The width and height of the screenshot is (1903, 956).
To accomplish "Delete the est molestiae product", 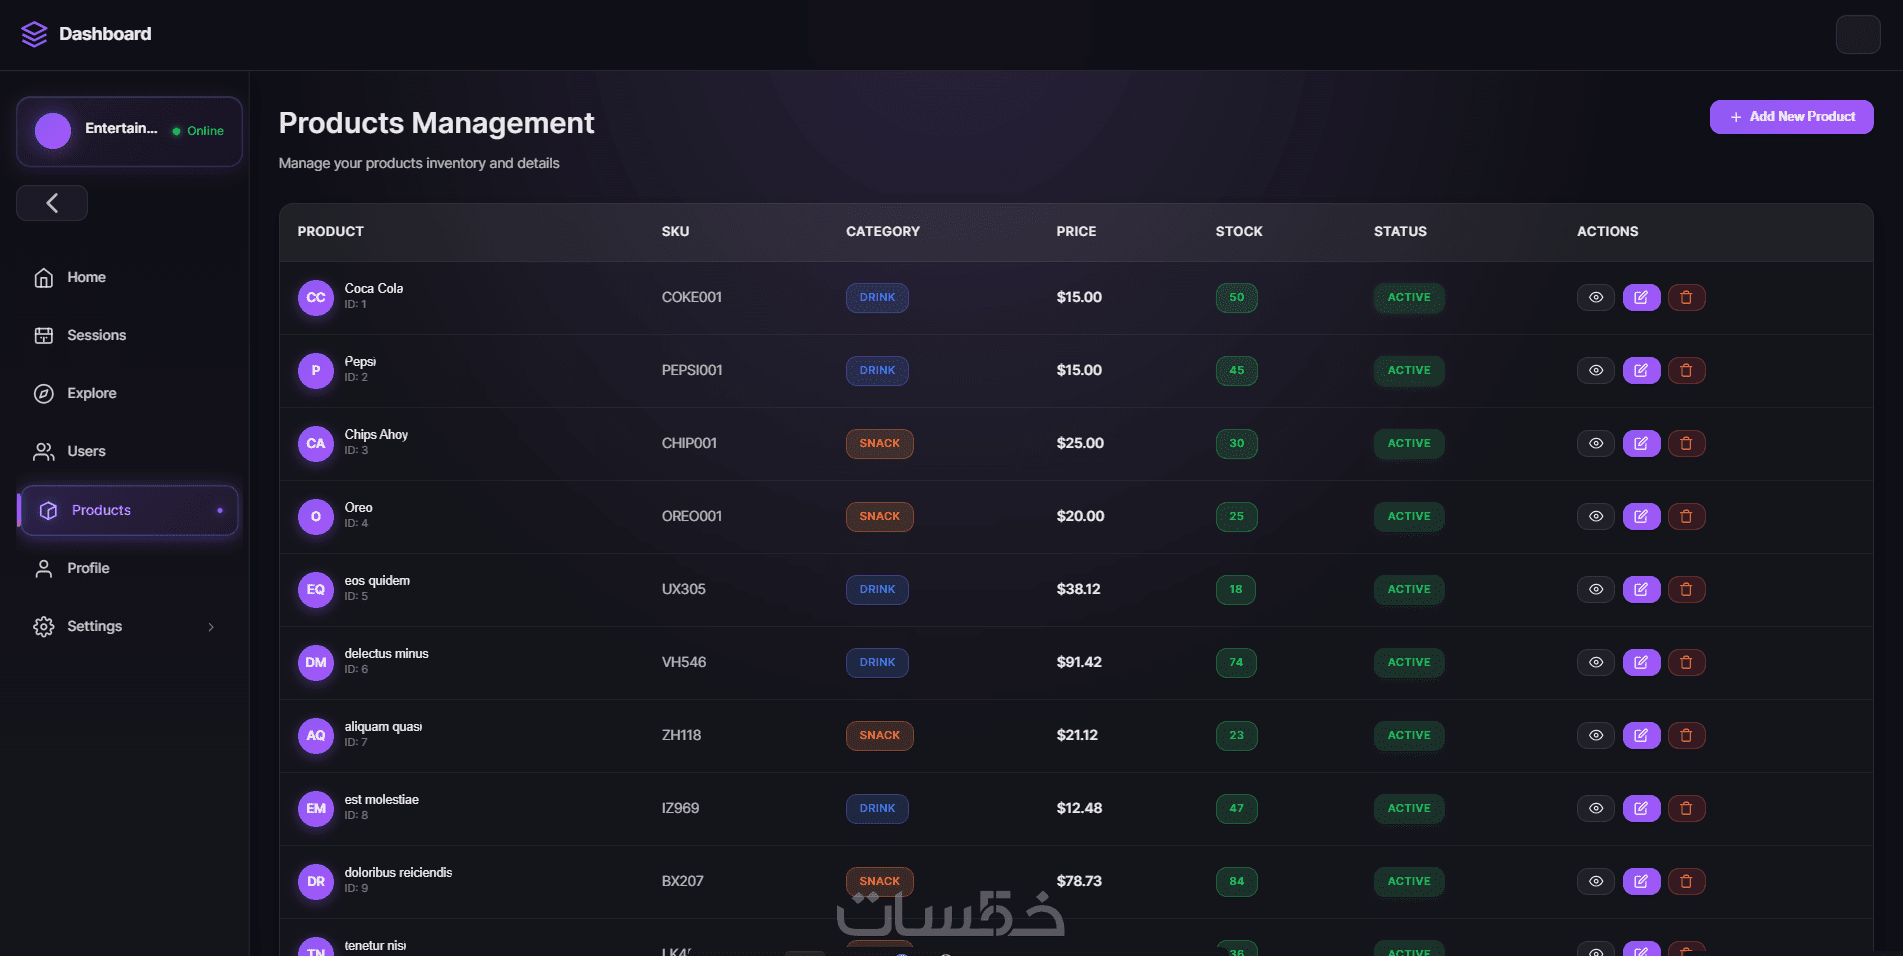I will [x=1686, y=808].
